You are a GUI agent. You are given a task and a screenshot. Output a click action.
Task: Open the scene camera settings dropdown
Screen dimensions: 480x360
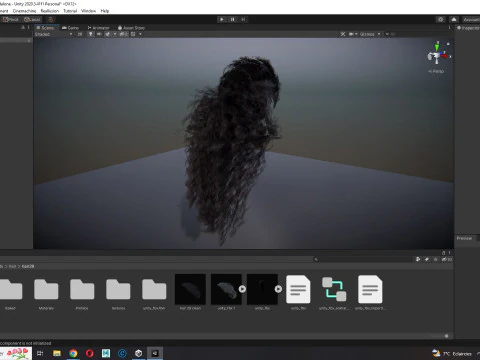coord(353,34)
